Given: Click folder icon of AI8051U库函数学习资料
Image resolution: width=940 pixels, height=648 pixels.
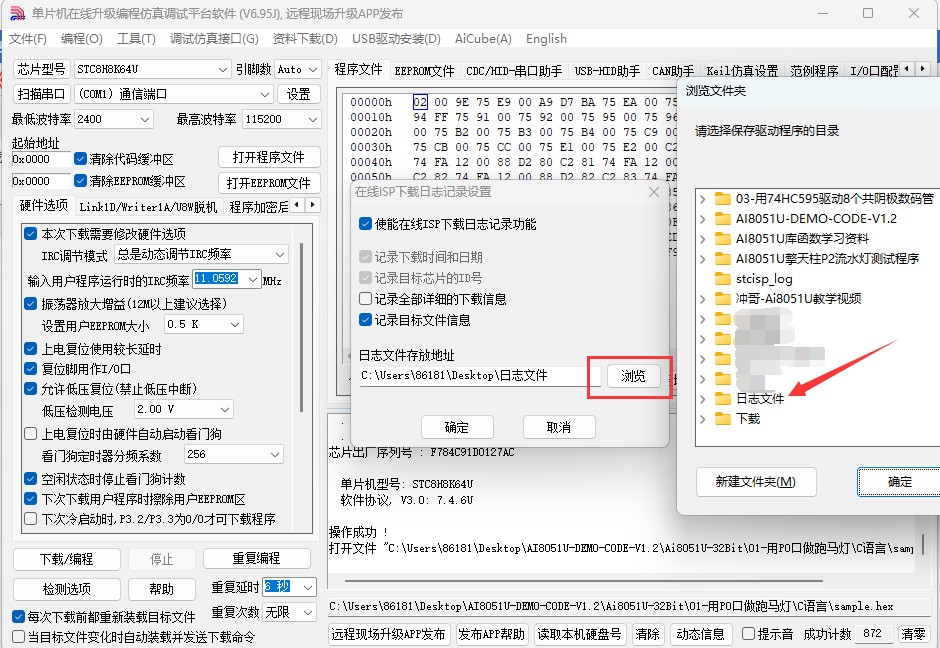Looking at the screenshot, I should 723,239.
